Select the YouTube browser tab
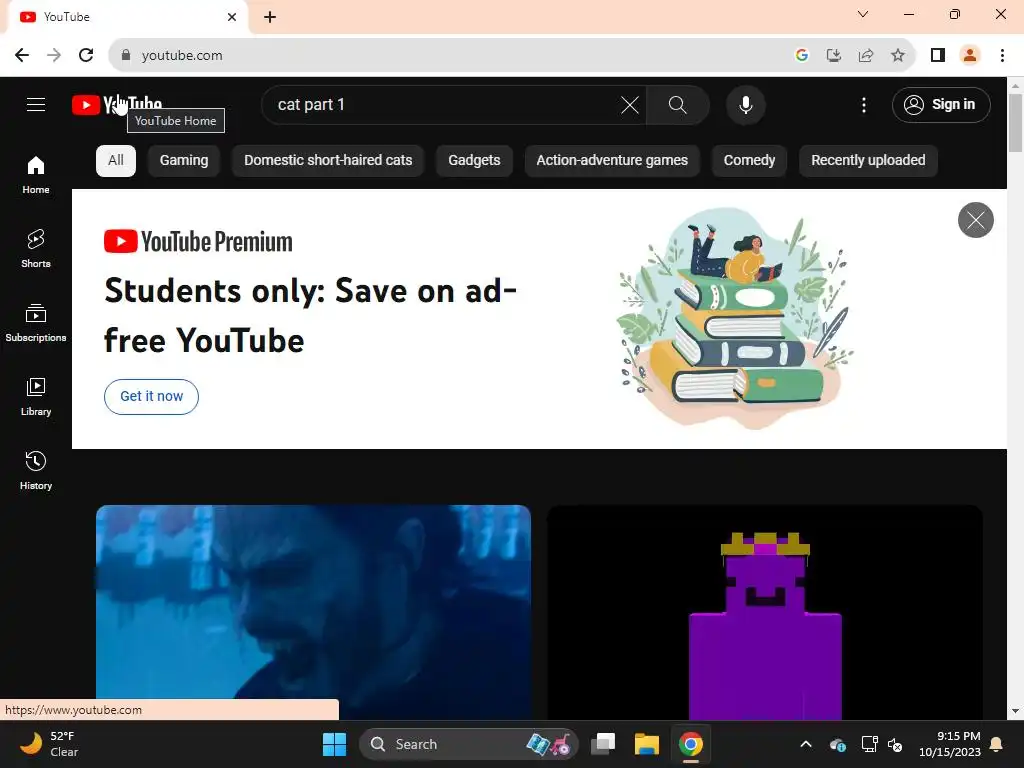 127,17
